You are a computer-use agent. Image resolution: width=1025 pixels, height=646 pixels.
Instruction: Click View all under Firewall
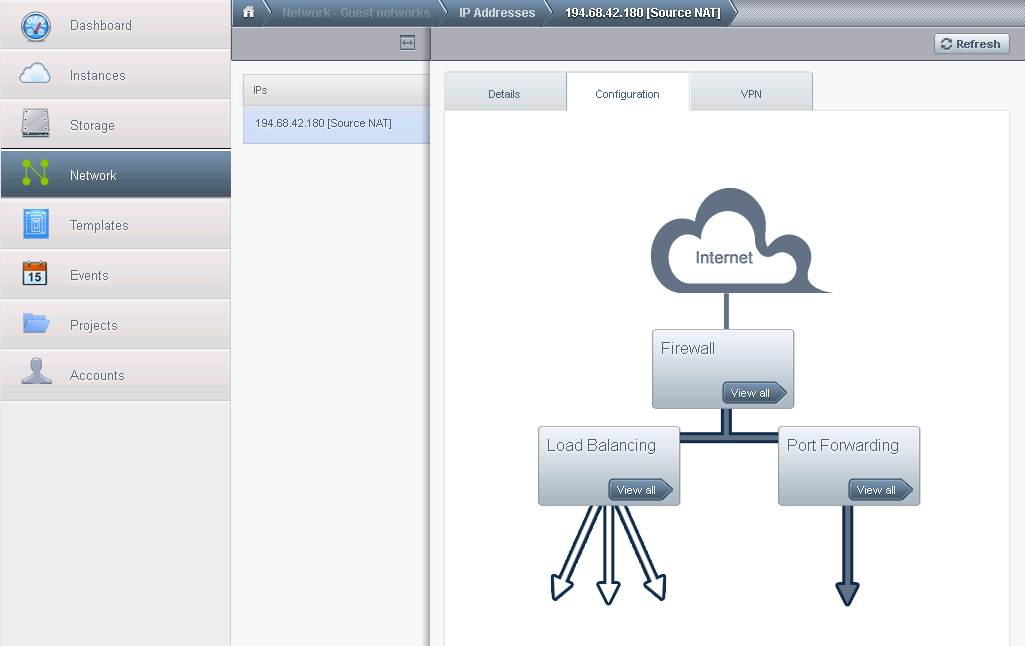click(x=753, y=393)
